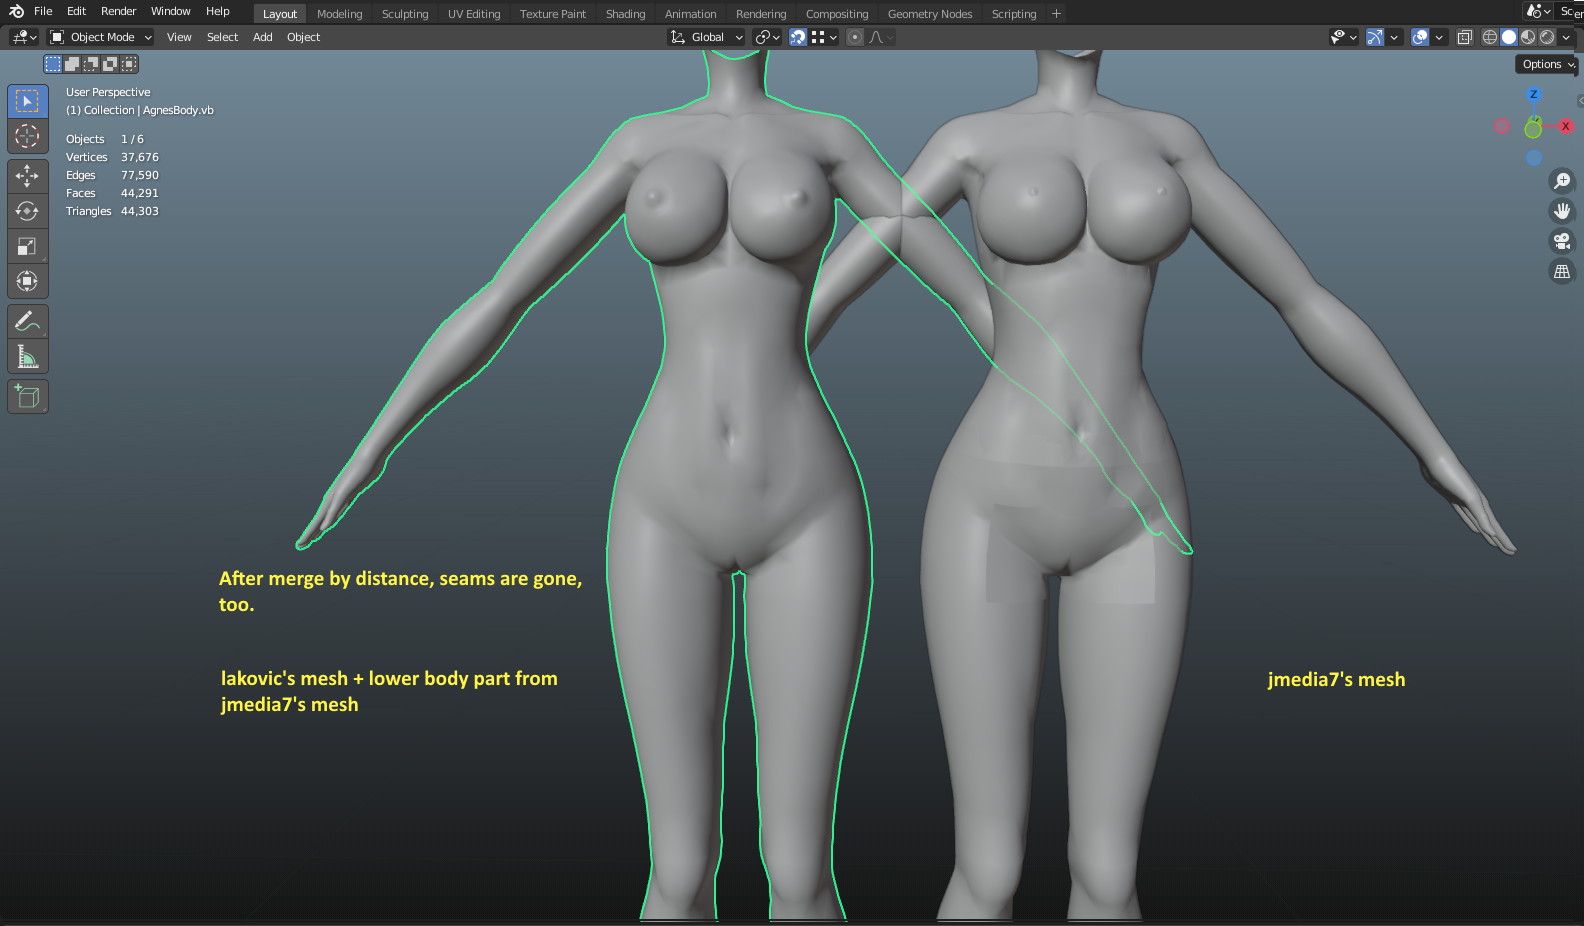Click the zoom viewport magnifier icon
The height and width of the screenshot is (926, 1584).
point(1562,181)
